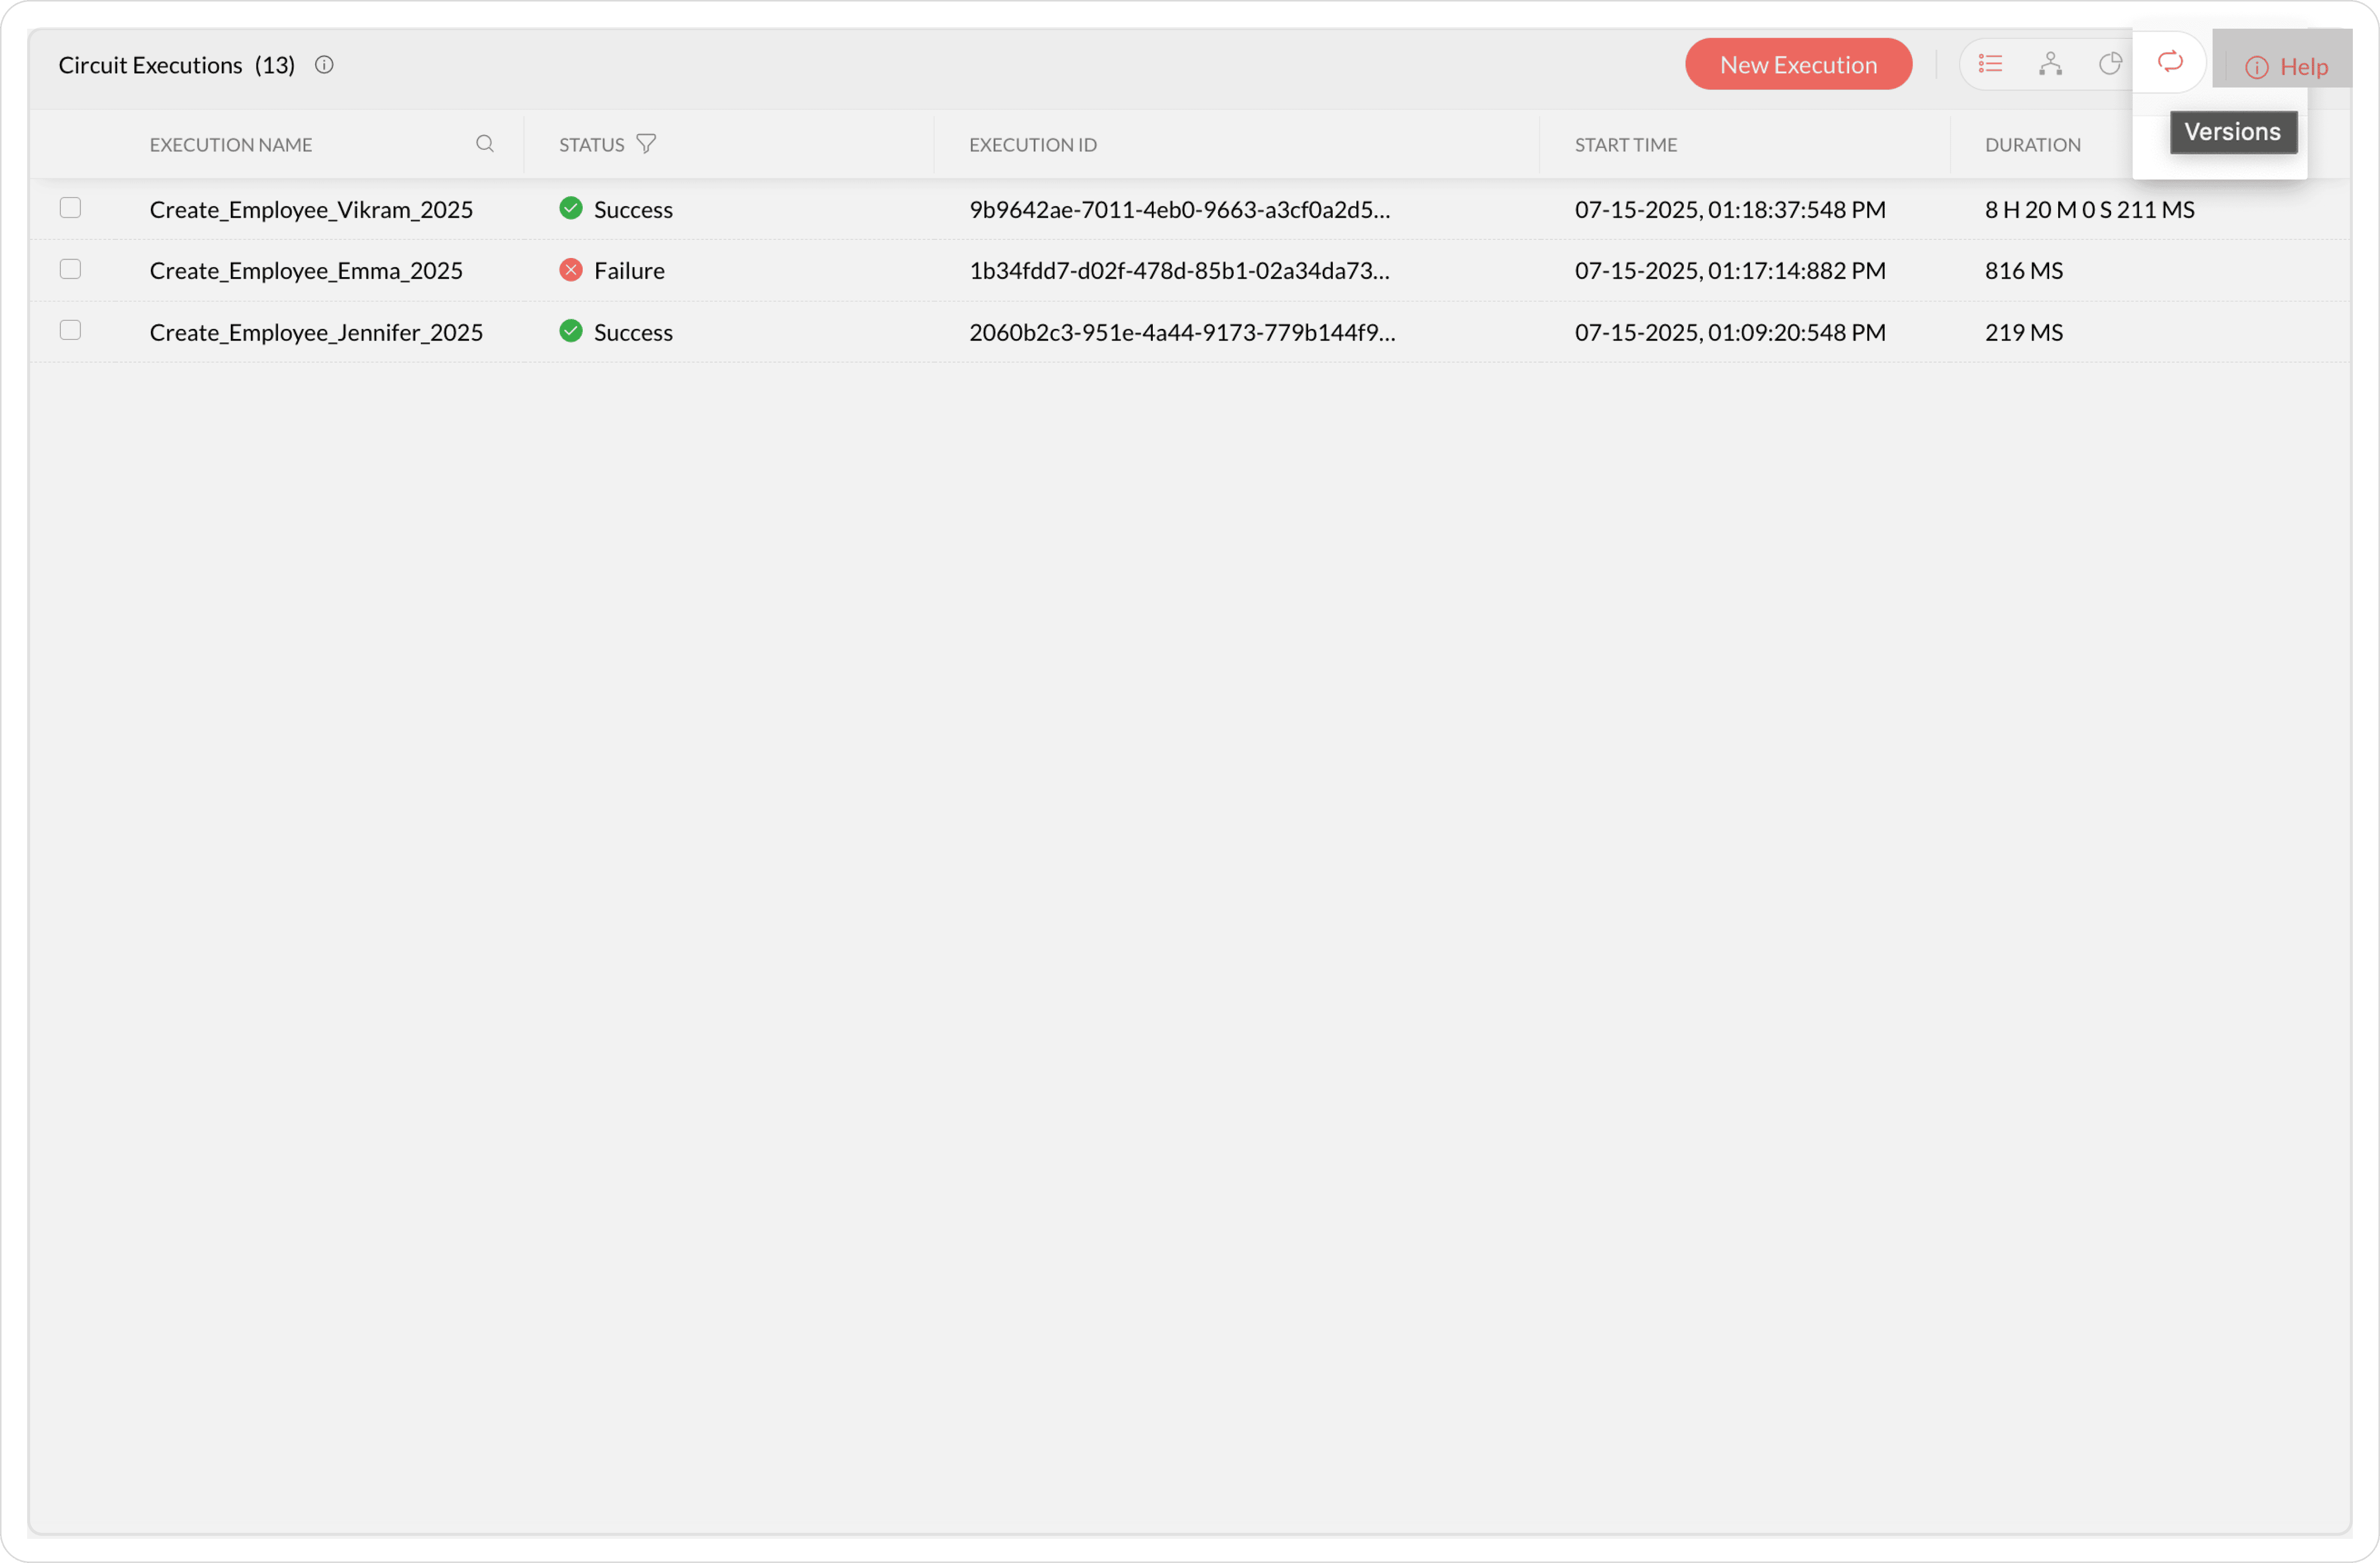
Task: Tick the Create_Employee_Emma_2025 checkbox
Action: [70, 269]
